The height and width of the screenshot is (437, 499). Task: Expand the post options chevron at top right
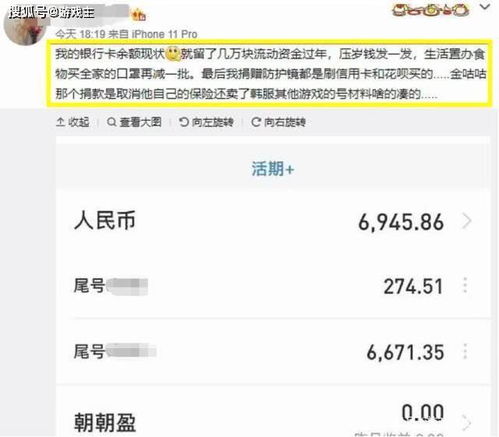(485, 7)
